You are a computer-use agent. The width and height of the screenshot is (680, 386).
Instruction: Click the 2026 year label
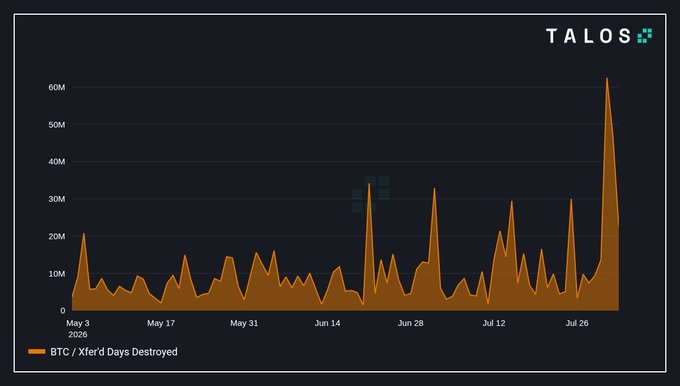tap(78, 334)
